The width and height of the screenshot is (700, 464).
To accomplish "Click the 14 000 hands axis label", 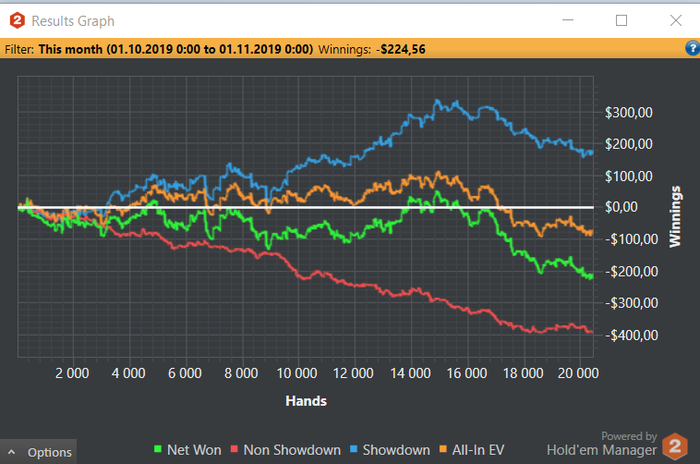I will 410,373.
